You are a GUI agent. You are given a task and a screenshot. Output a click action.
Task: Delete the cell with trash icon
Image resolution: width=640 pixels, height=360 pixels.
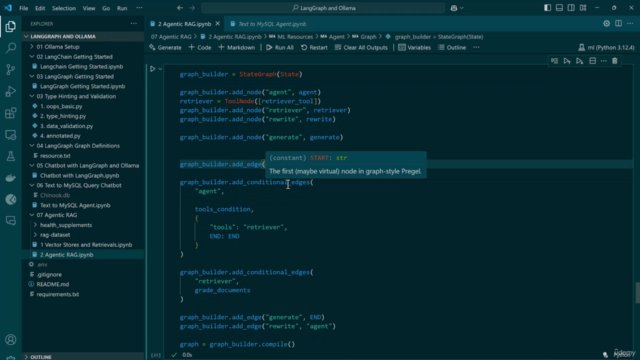click(615, 61)
